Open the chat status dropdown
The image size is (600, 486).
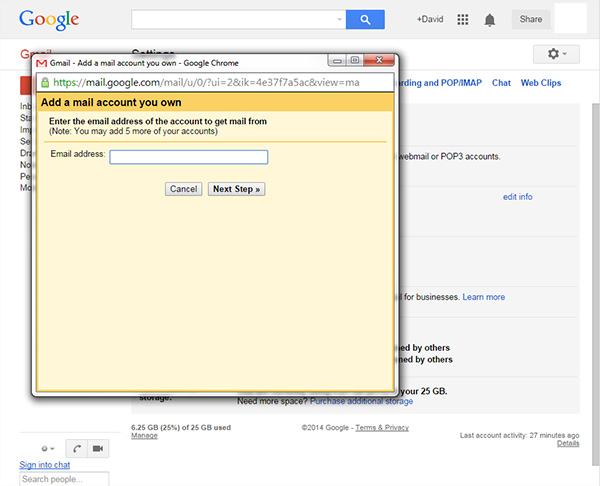48,448
